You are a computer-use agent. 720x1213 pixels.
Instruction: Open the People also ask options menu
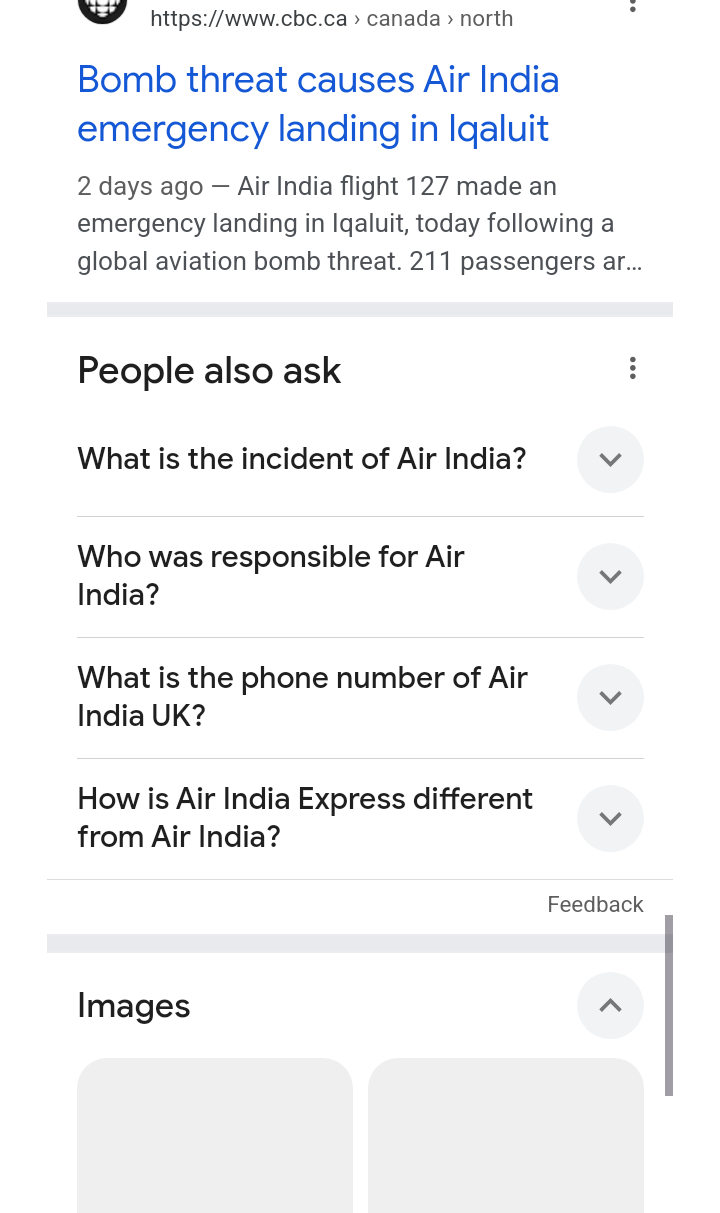click(x=632, y=368)
